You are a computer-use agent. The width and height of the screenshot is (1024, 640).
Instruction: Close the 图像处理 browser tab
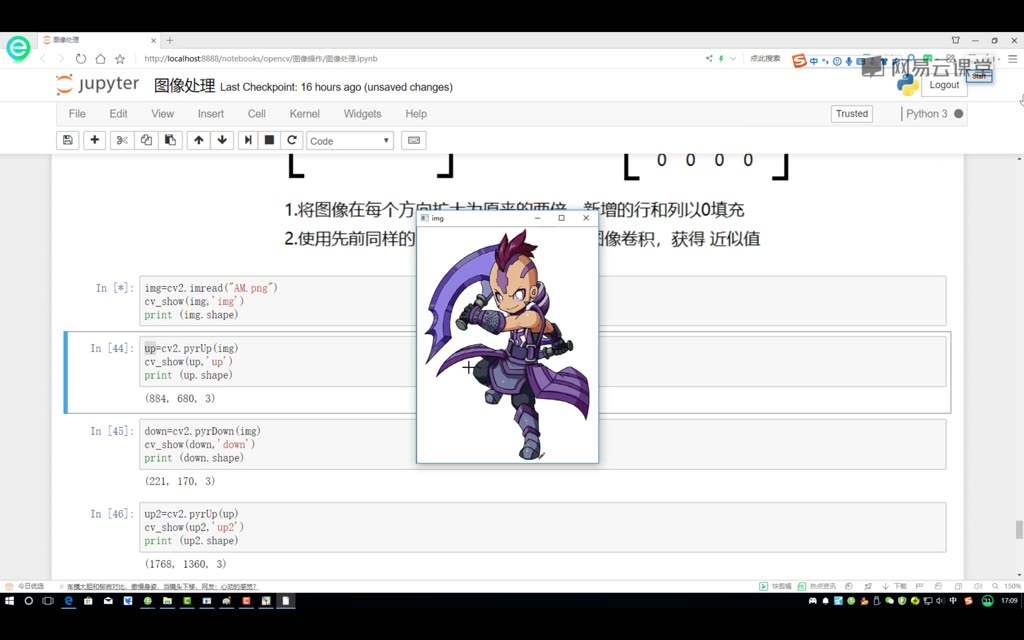click(153, 40)
